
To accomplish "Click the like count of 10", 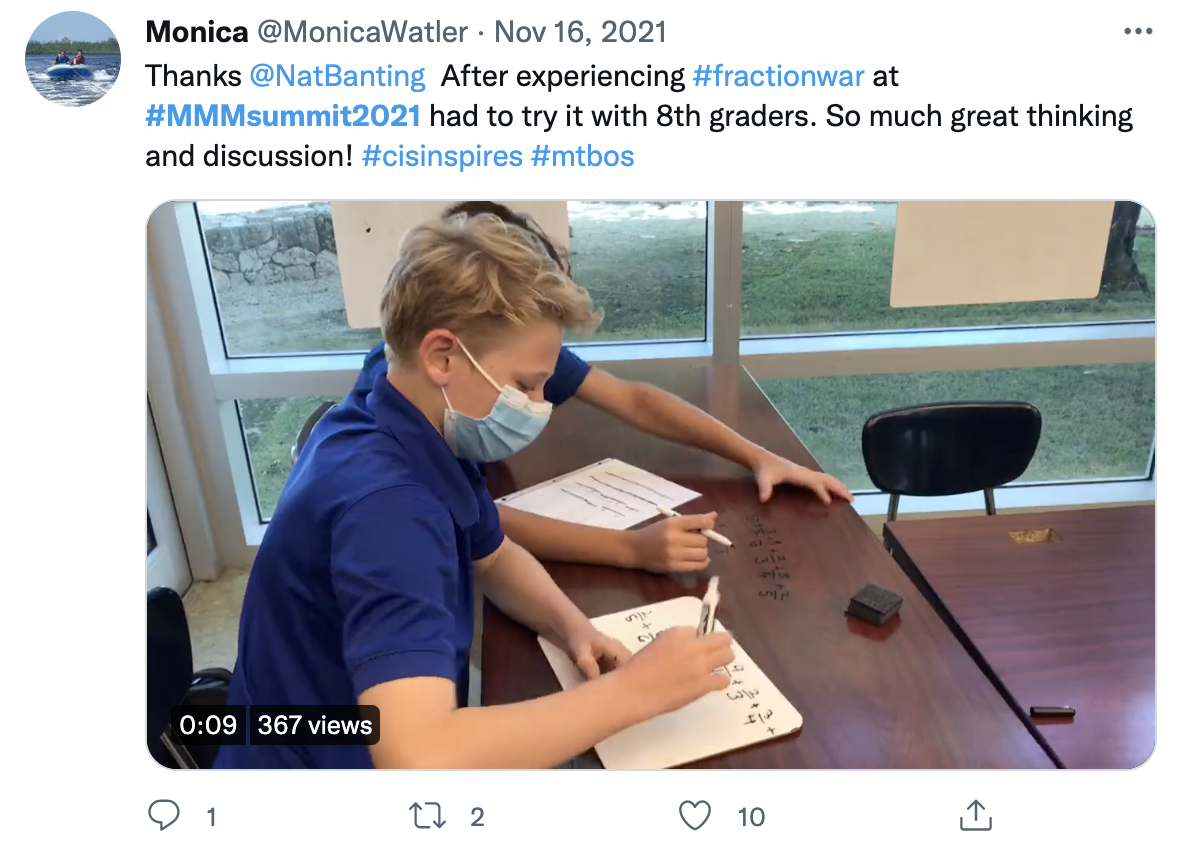I will tap(751, 817).
